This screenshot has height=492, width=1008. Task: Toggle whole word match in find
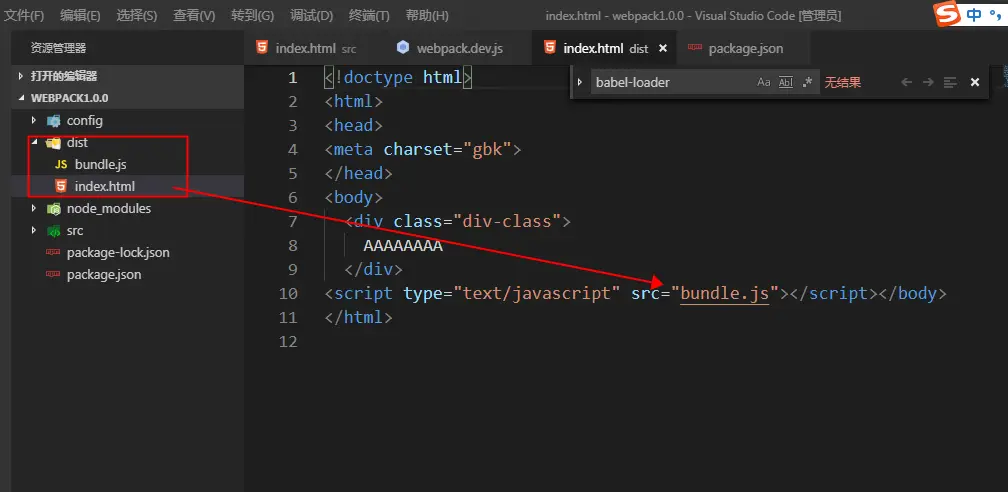[x=786, y=82]
